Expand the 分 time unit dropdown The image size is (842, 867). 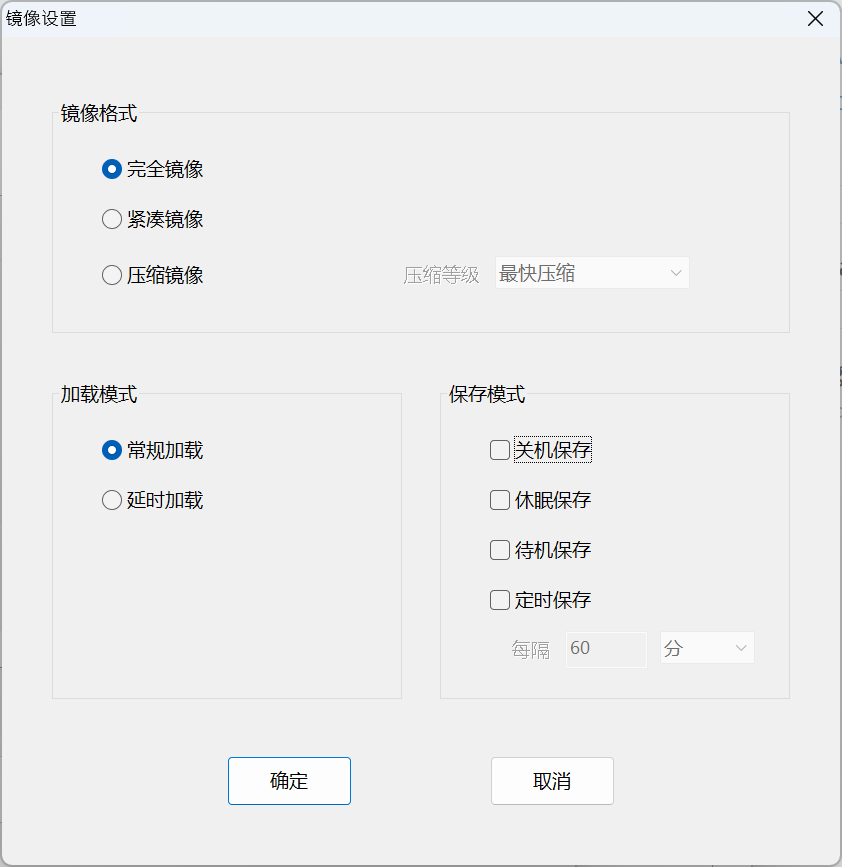(x=707, y=648)
